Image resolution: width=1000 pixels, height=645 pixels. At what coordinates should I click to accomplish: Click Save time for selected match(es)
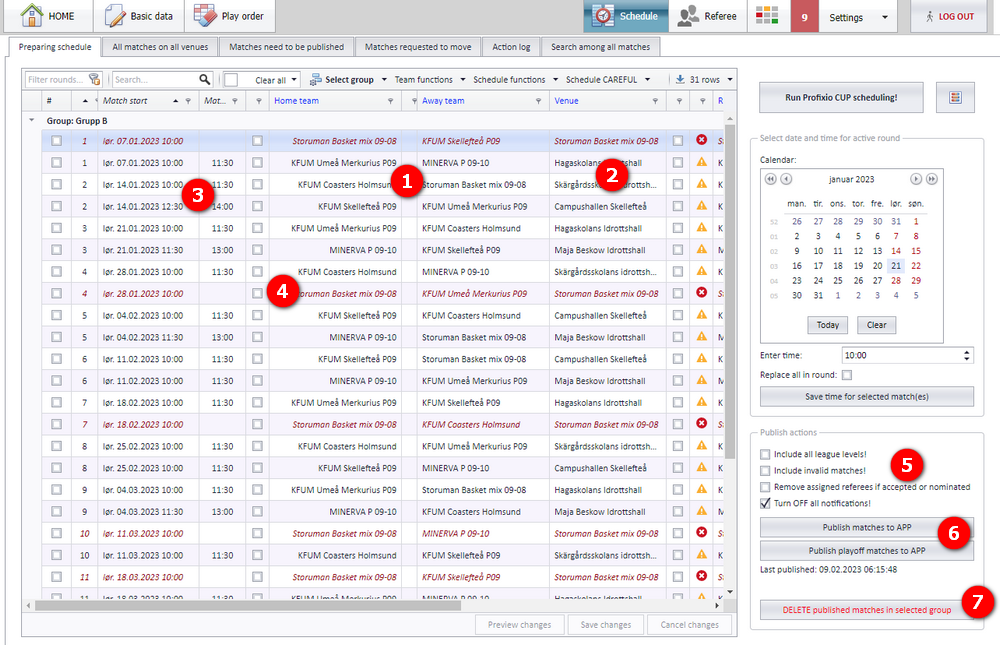click(866, 396)
